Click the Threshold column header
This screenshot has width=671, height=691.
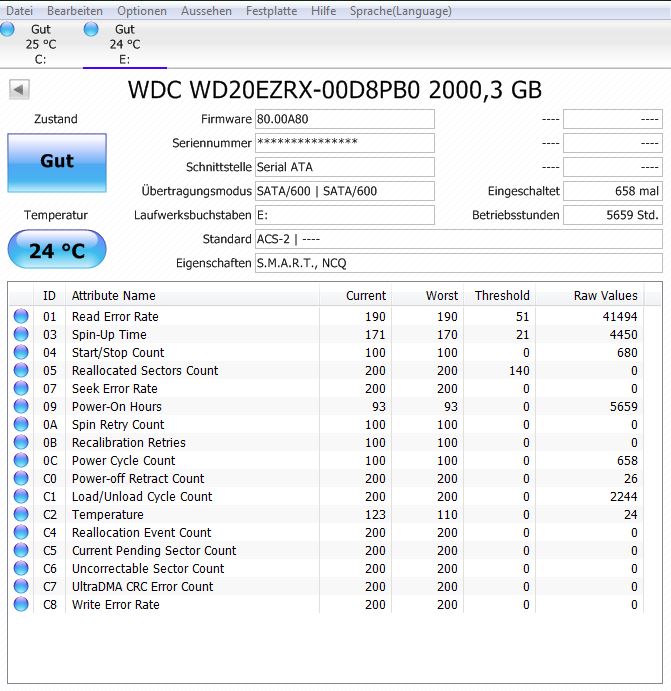point(500,295)
